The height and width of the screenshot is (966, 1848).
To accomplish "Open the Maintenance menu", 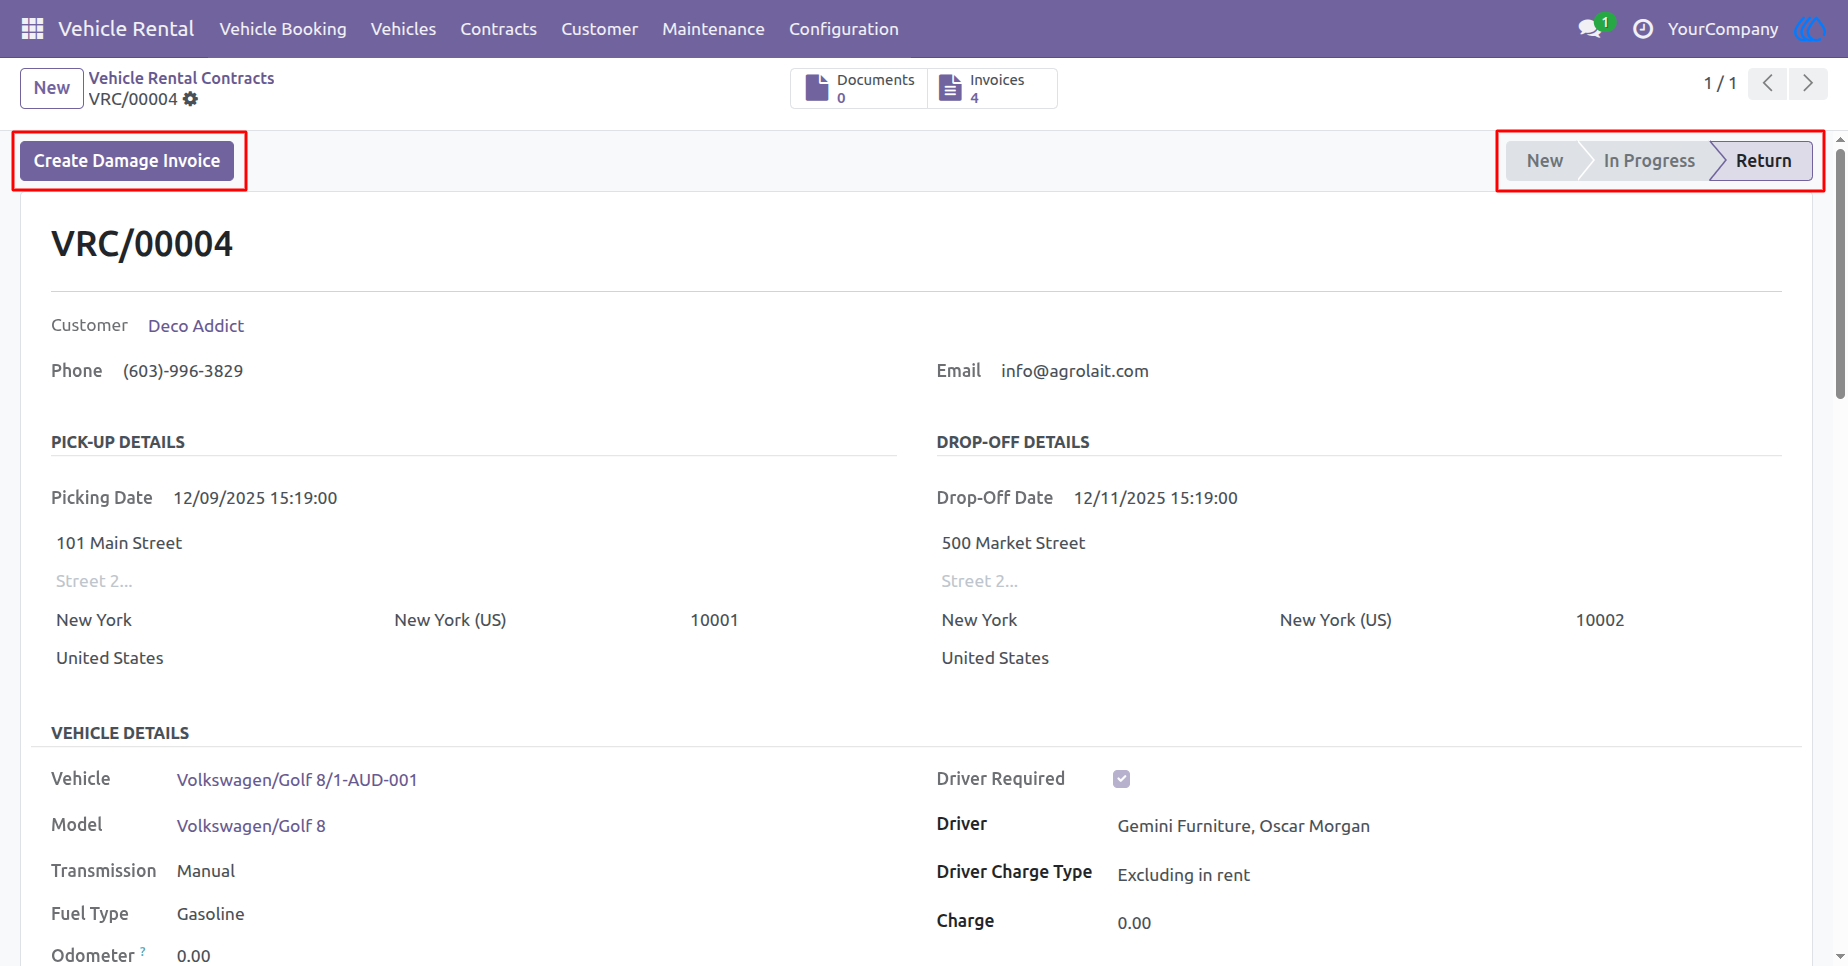I will coord(713,29).
